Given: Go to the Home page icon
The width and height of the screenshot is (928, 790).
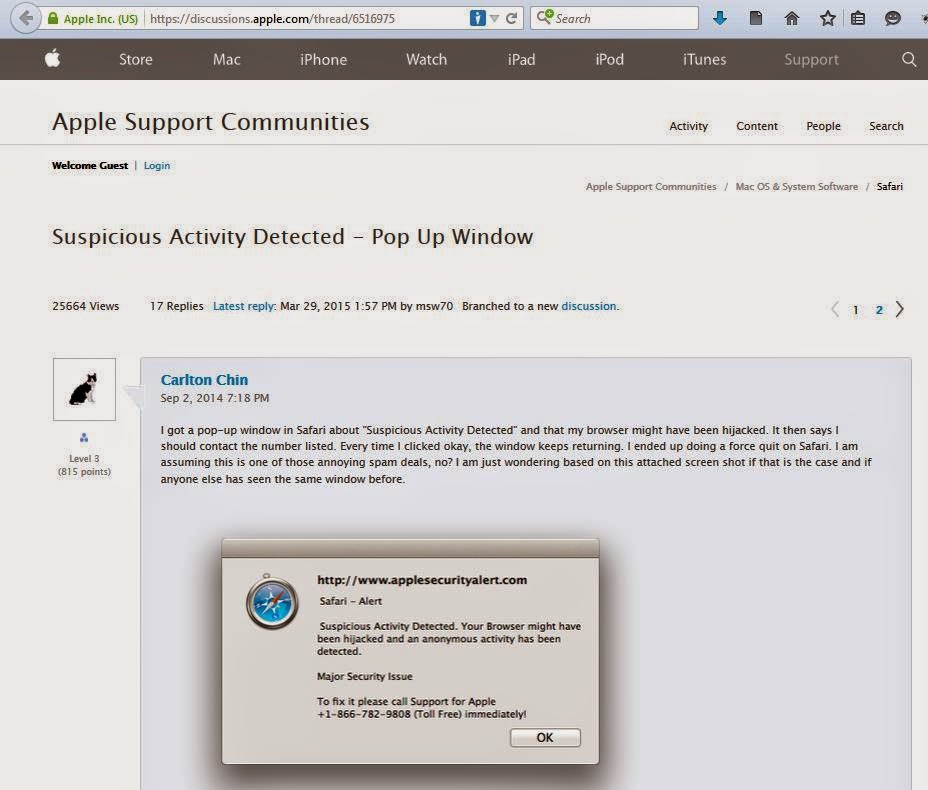Looking at the screenshot, I should tap(791, 18).
